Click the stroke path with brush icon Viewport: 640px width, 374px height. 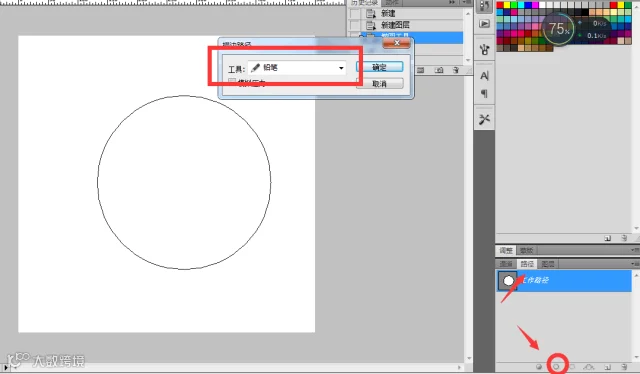(x=556, y=367)
